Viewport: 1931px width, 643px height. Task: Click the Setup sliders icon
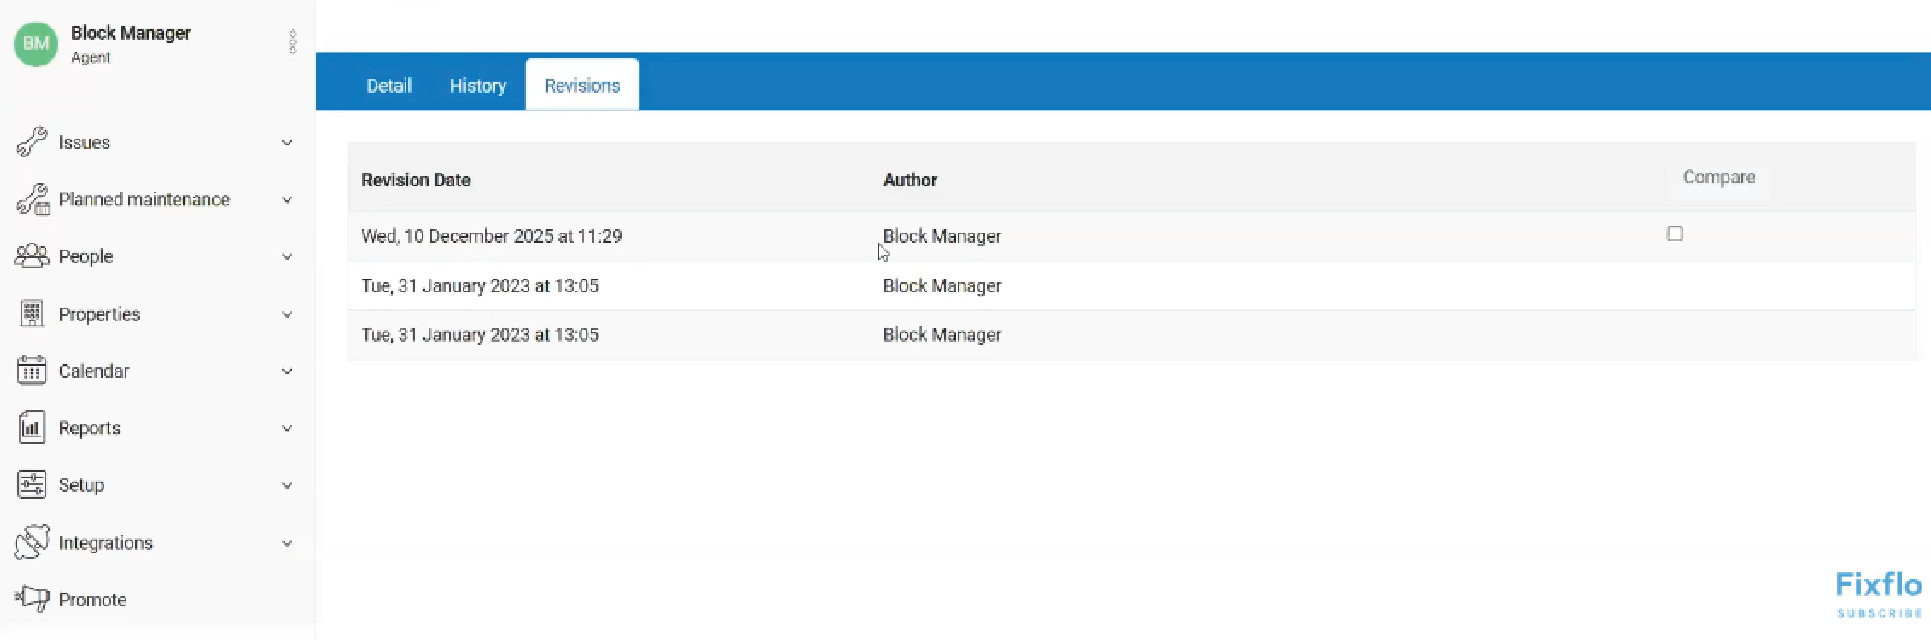(x=32, y=485)
